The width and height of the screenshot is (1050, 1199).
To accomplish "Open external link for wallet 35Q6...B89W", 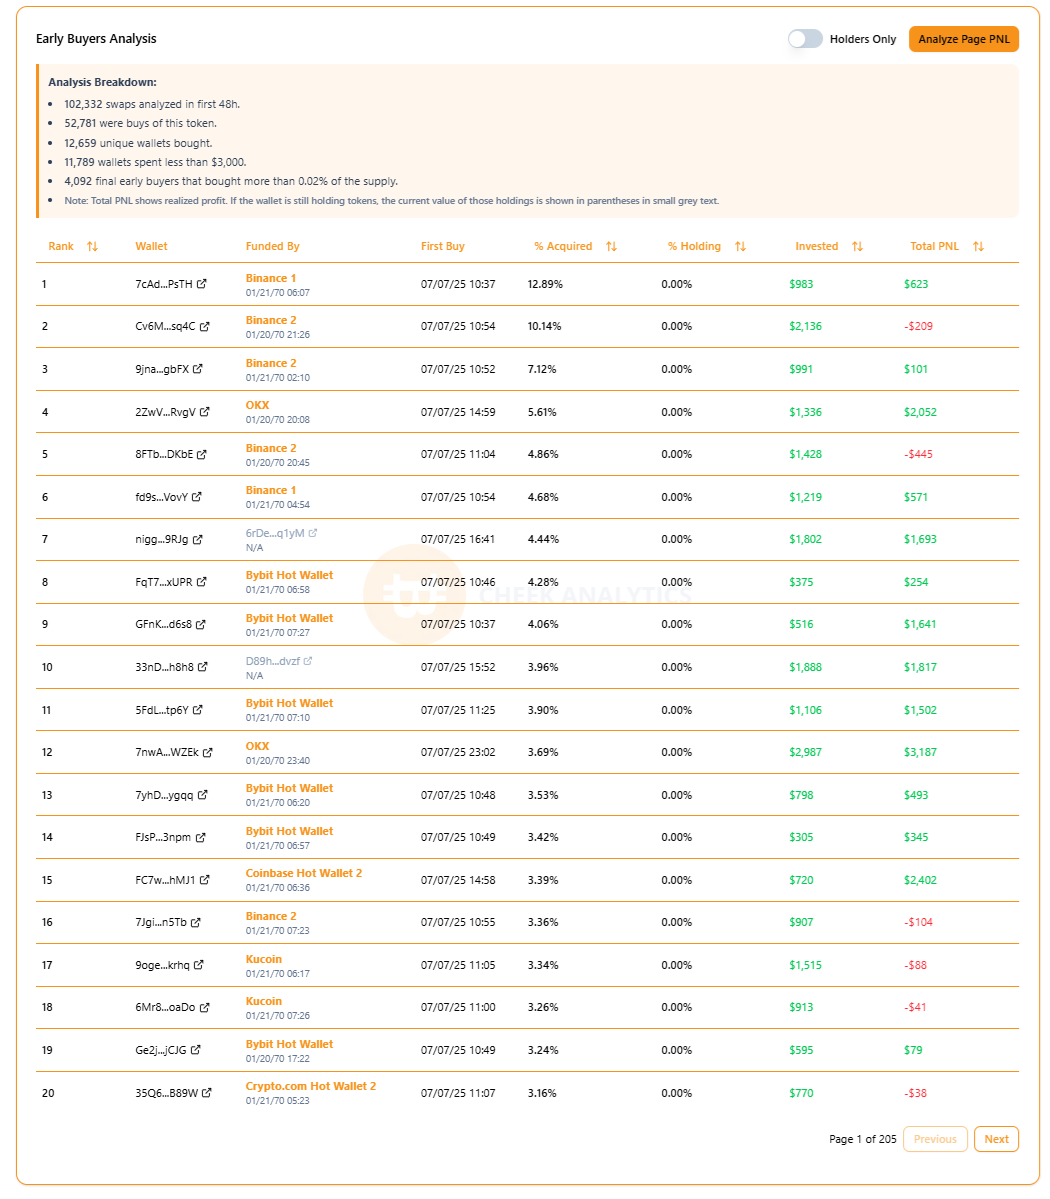I will 207,1093.
